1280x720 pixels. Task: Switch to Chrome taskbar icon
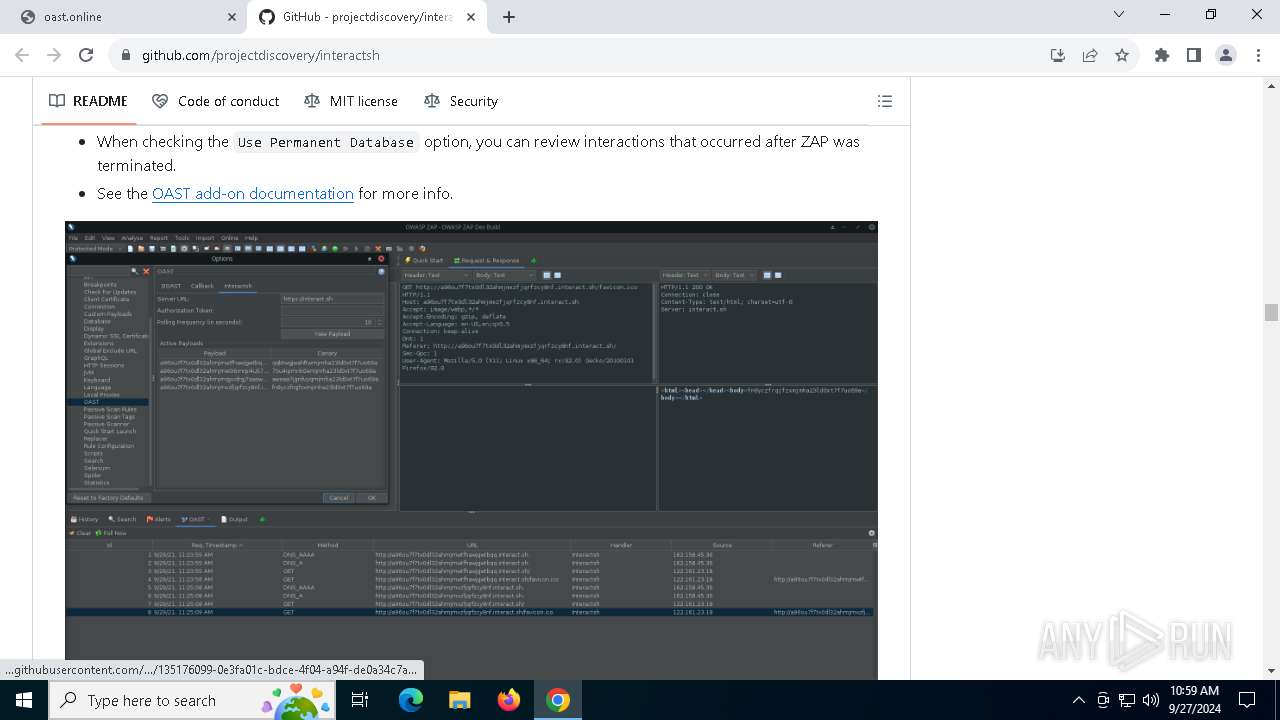[558, 700]
